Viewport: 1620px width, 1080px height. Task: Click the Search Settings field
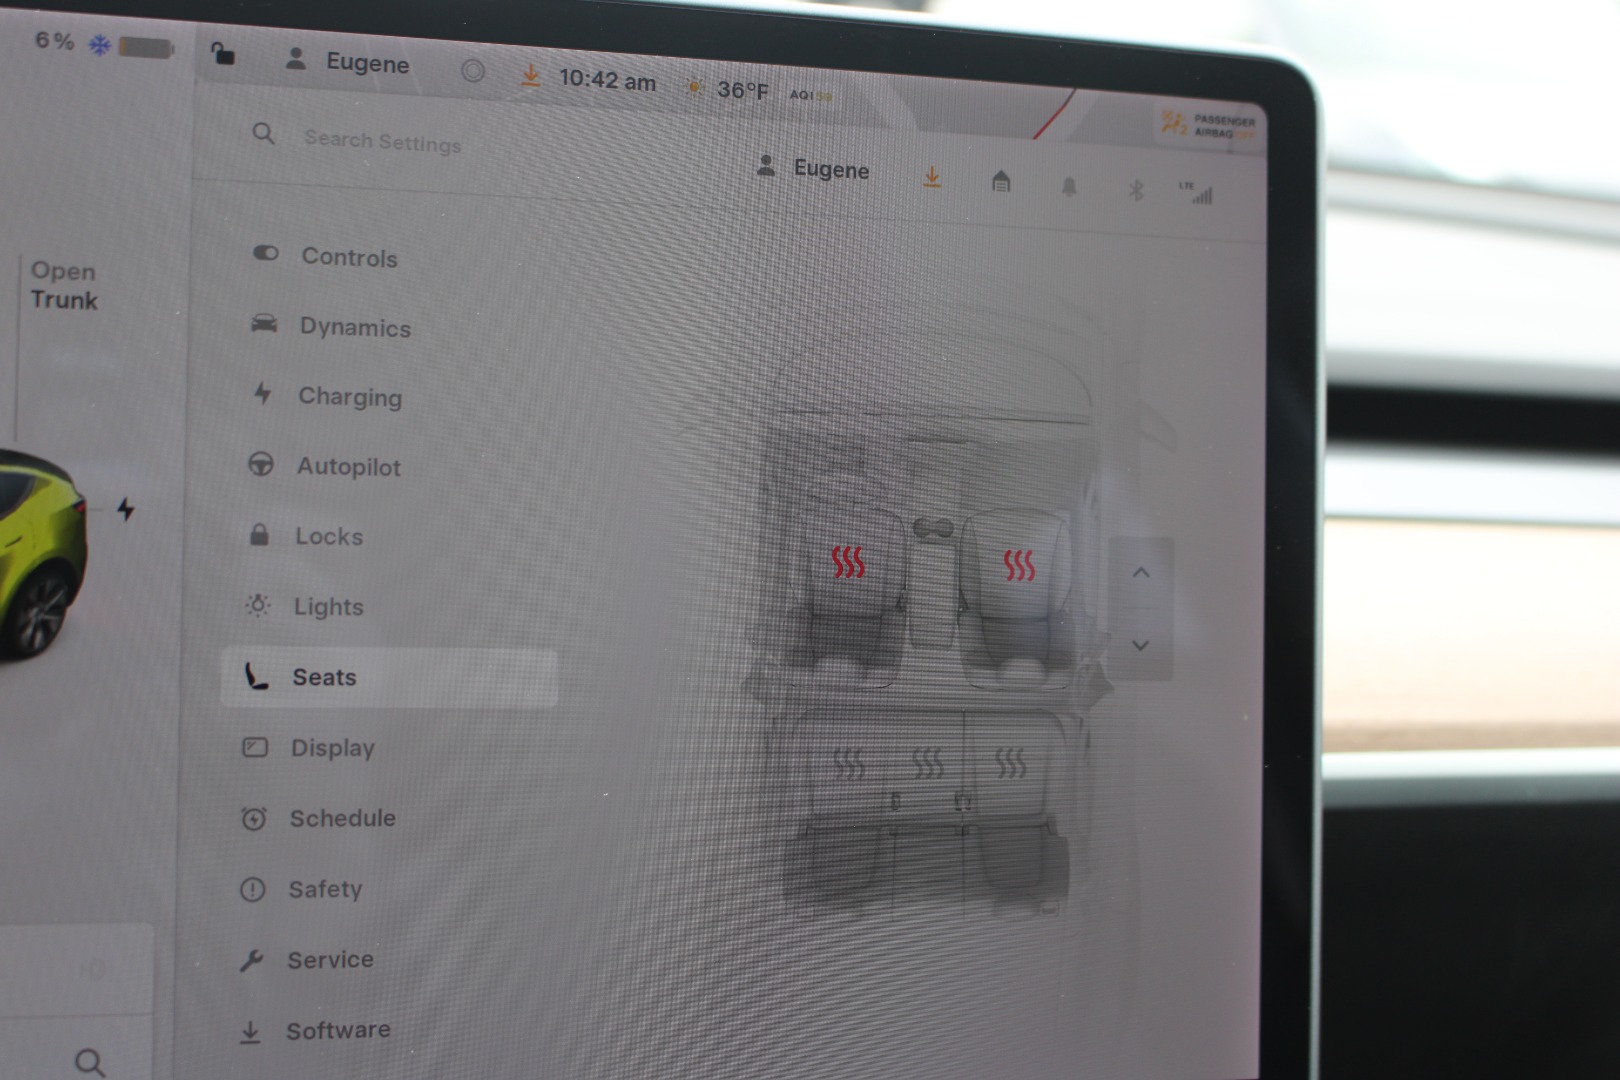382,141
